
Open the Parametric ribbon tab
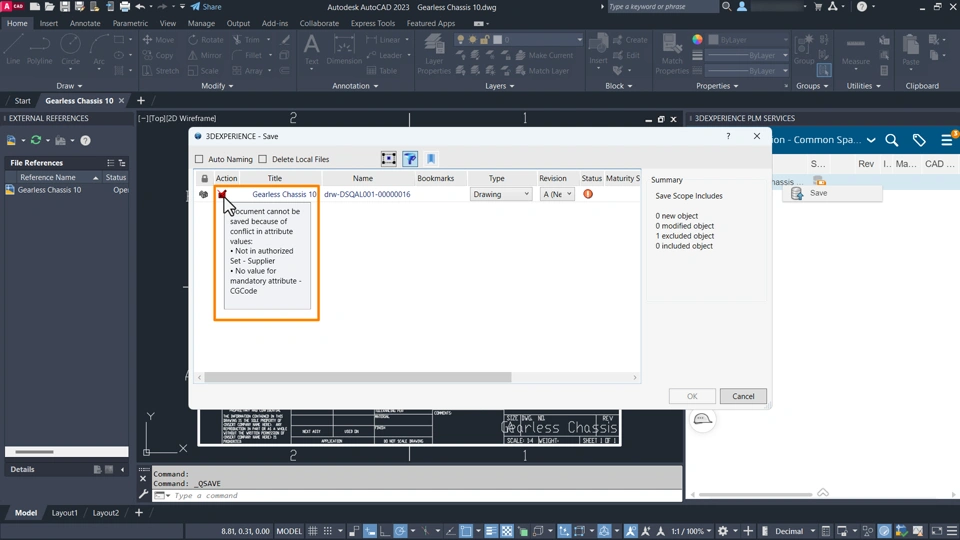pos(130,23)
